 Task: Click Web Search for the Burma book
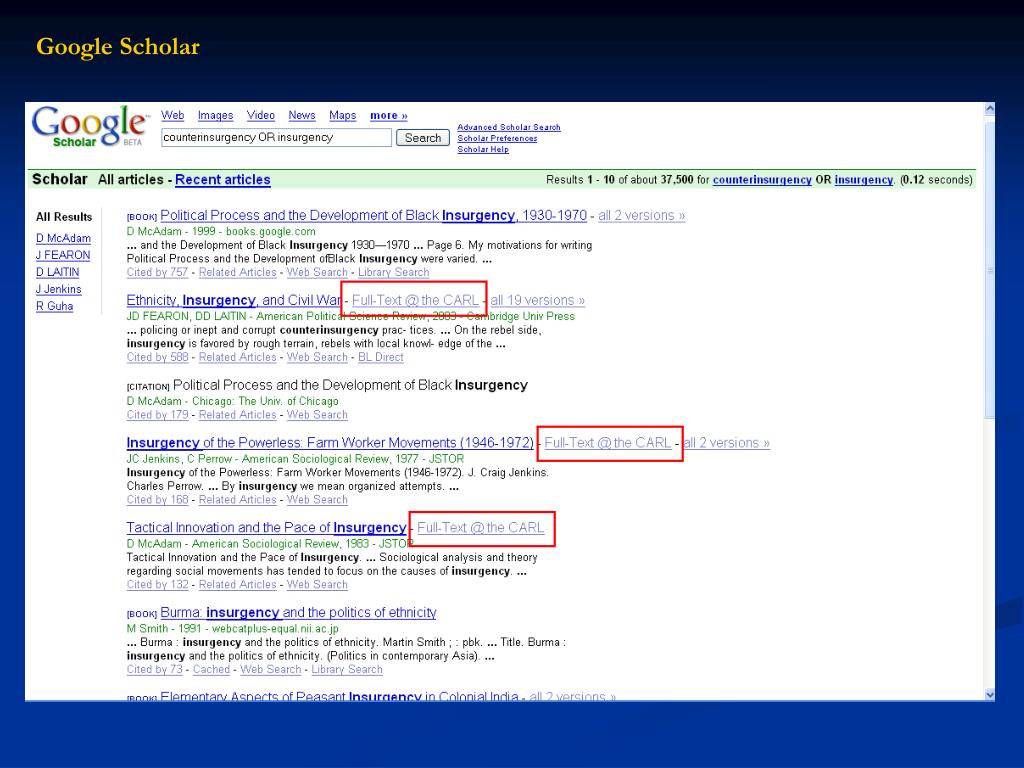tap(271, 669)
